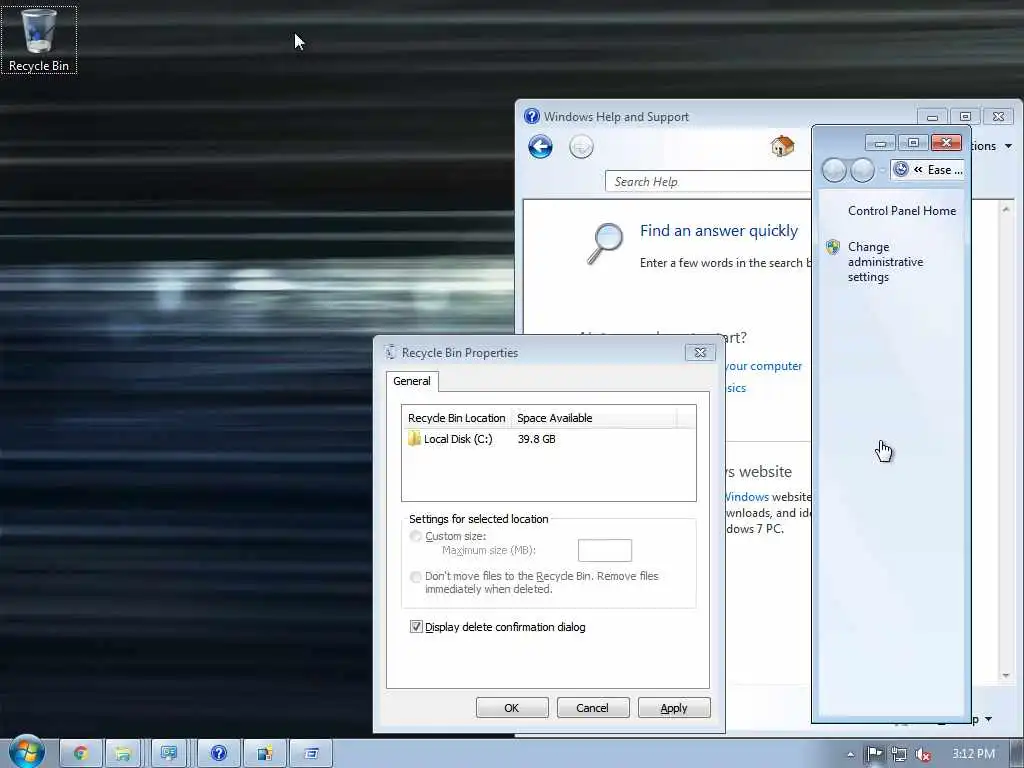The width and height of the screenshot is (1024, 768).
Task: Click the Help window scrollbar down arrow
Action: pyautogui.click(x=1006, y=675)
